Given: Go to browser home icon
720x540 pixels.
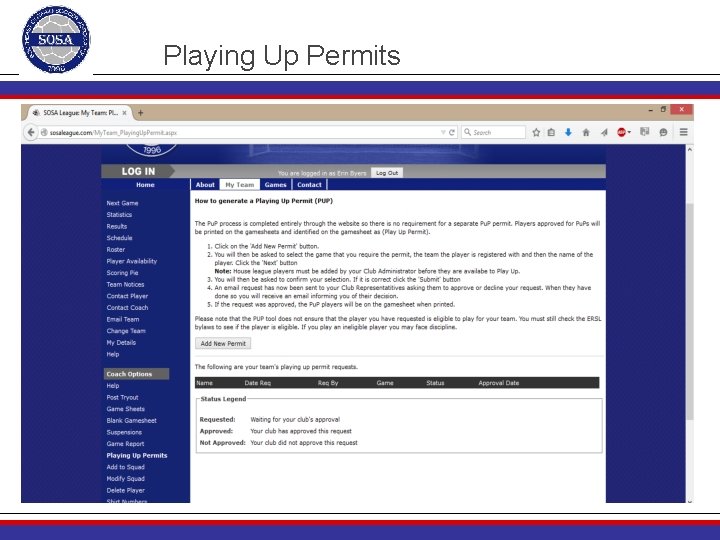Looking at the screenshot, I should coord(586,132).
